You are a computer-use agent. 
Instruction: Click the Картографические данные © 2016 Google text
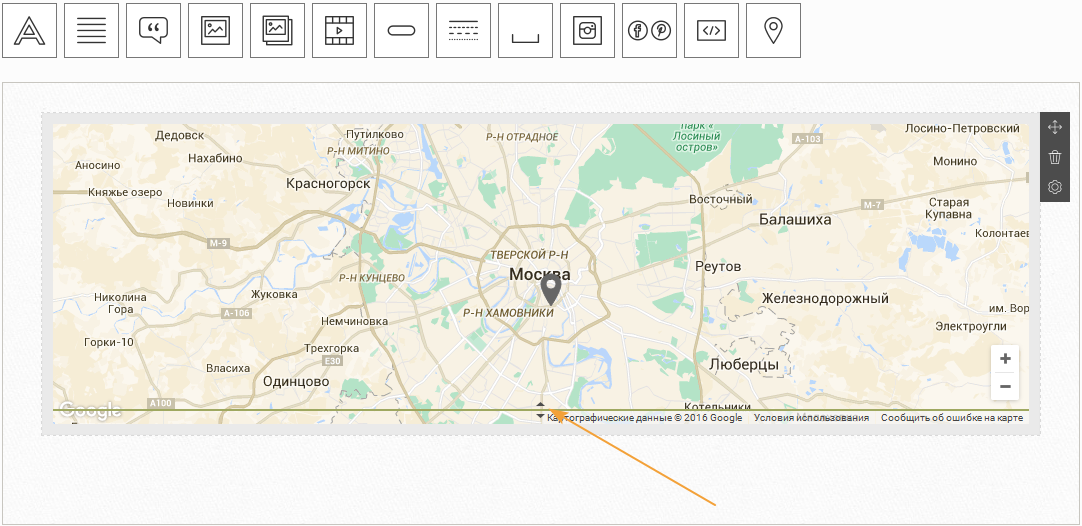pos(645,418)
